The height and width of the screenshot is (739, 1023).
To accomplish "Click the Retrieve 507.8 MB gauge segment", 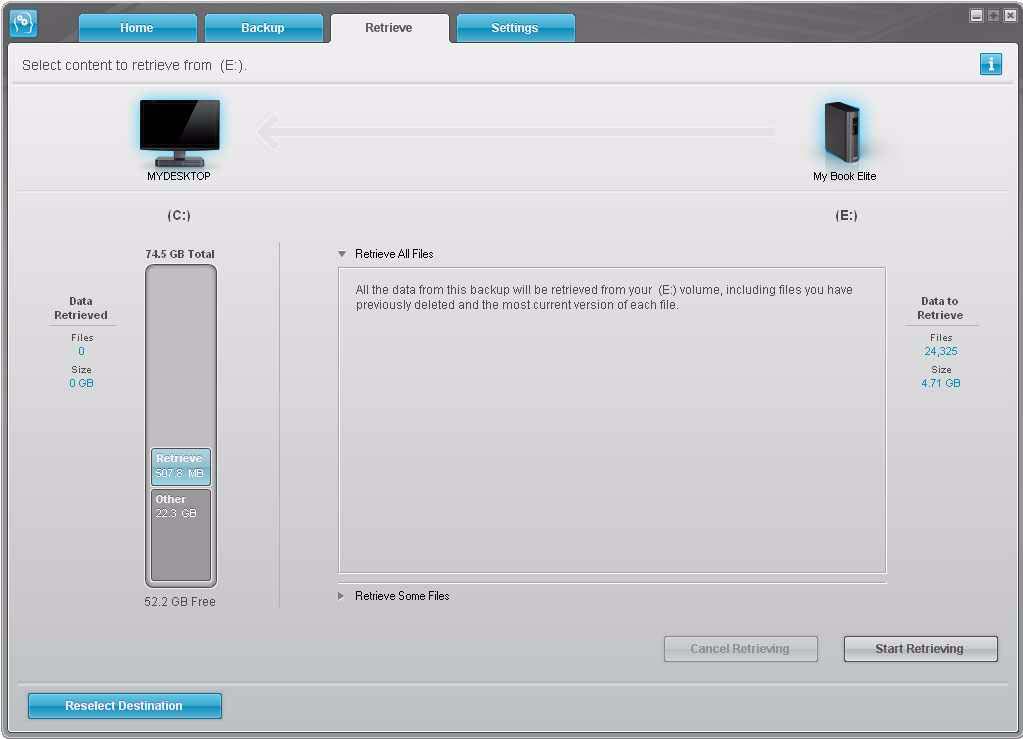I will (x=181, y=466).
